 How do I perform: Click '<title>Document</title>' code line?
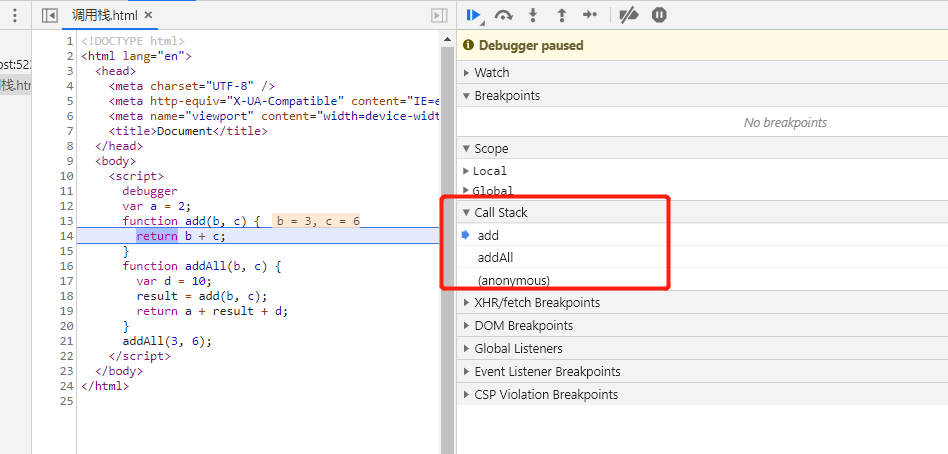188,131
